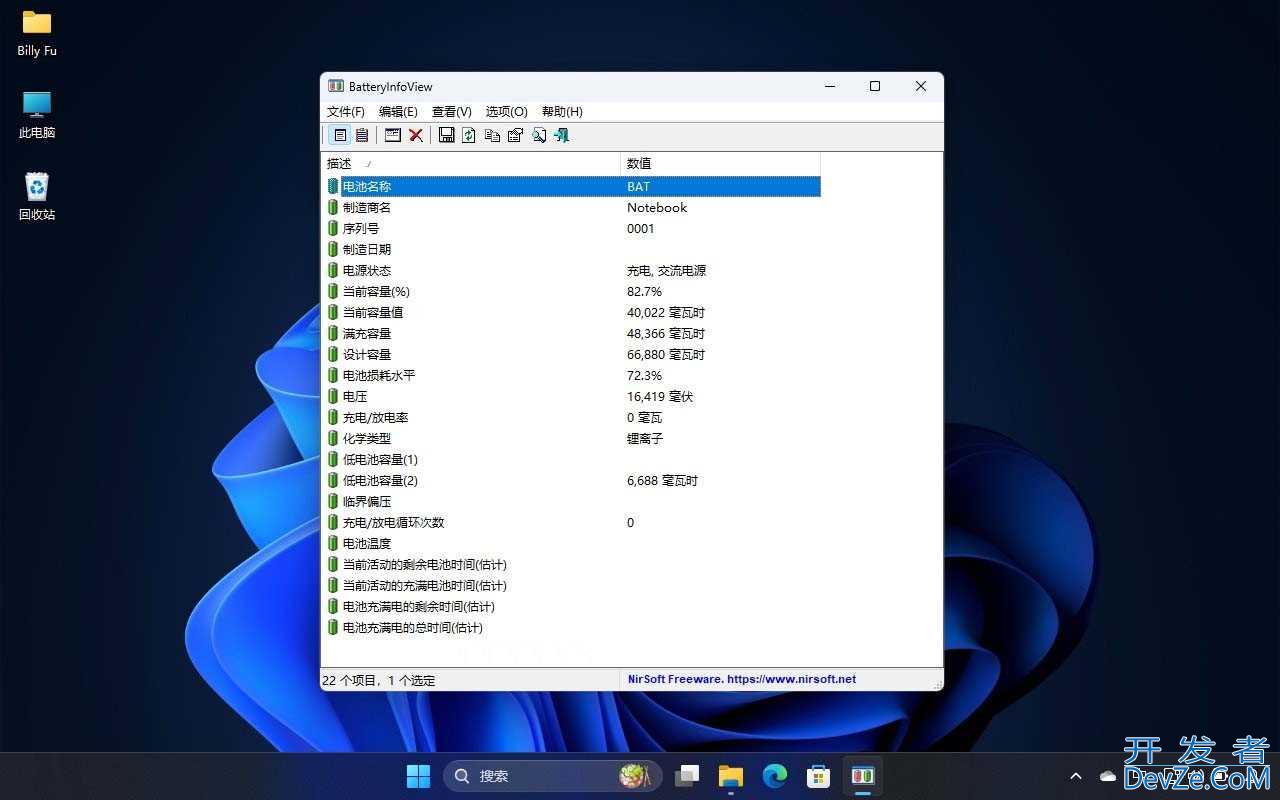
Task: Visit the NirSoft Freeware website link
Action: click(742, 679)
